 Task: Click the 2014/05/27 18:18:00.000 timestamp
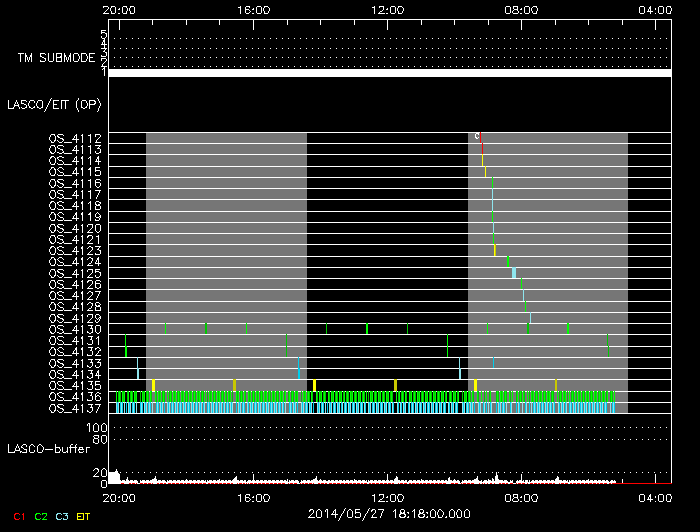(x=388, y=513)
